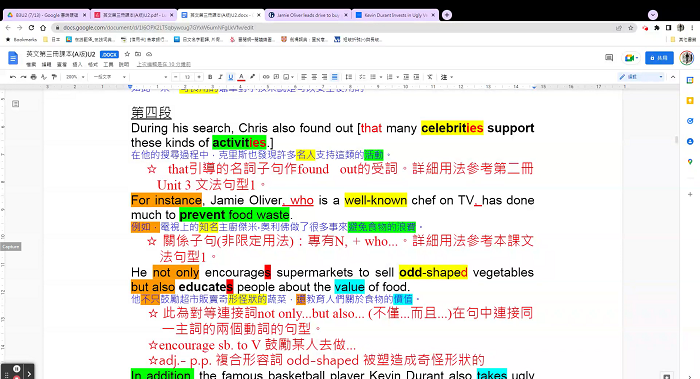Reload the page

point(31,28)
